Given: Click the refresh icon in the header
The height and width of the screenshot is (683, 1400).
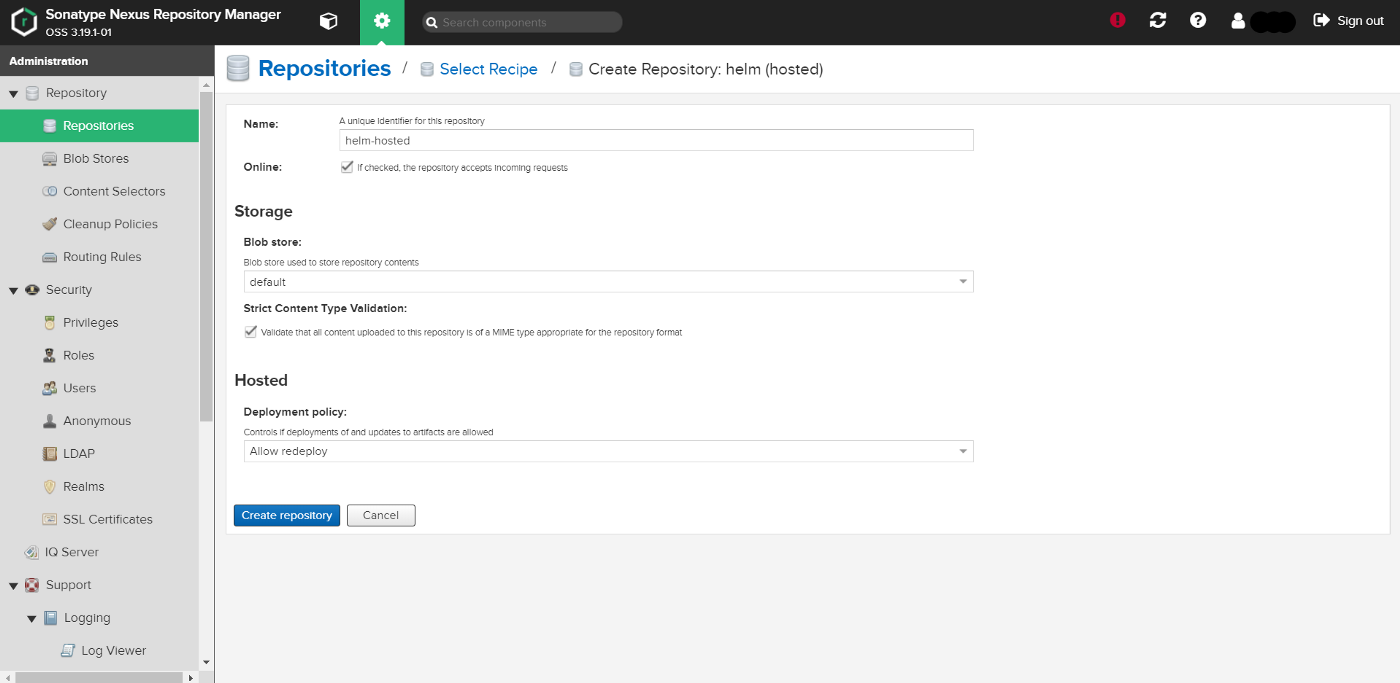Looking at the screenshot, I should (1157, 19).
